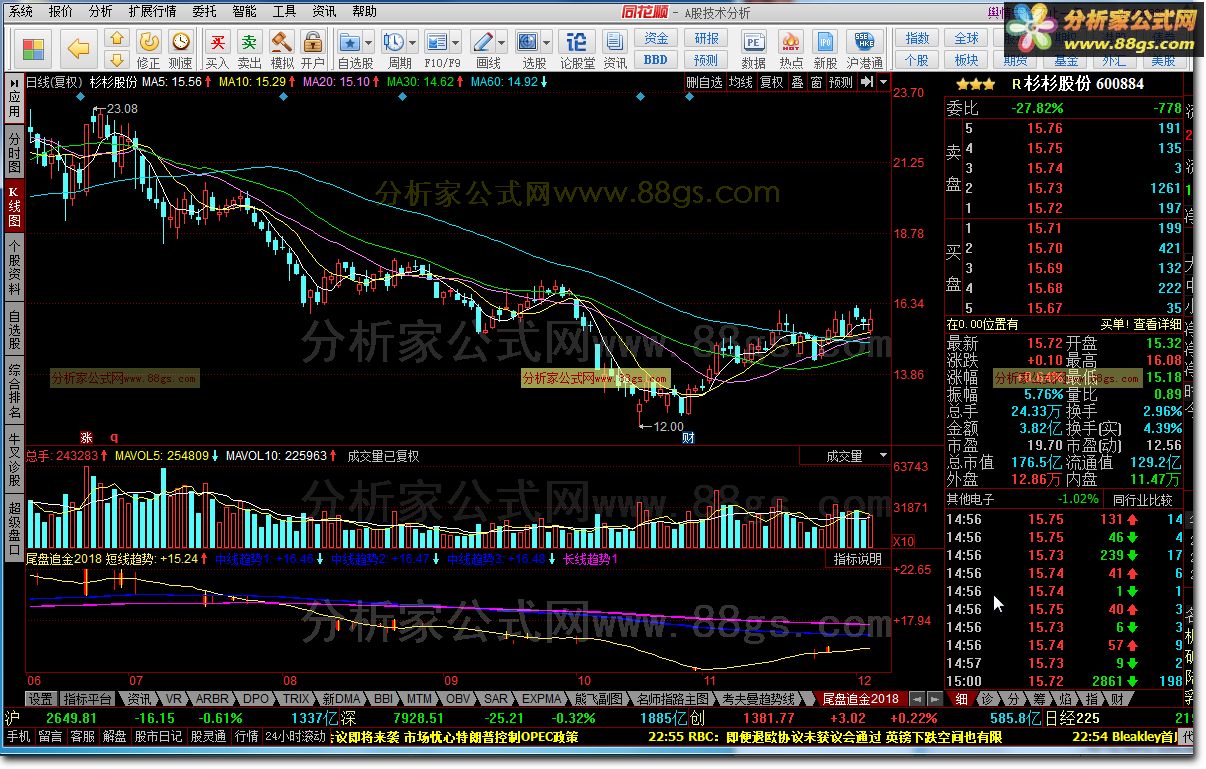Click the down arrow toolbar icon
This screenshot has height=769, width=1206.
pyautogui.click(x=117, y=59)
